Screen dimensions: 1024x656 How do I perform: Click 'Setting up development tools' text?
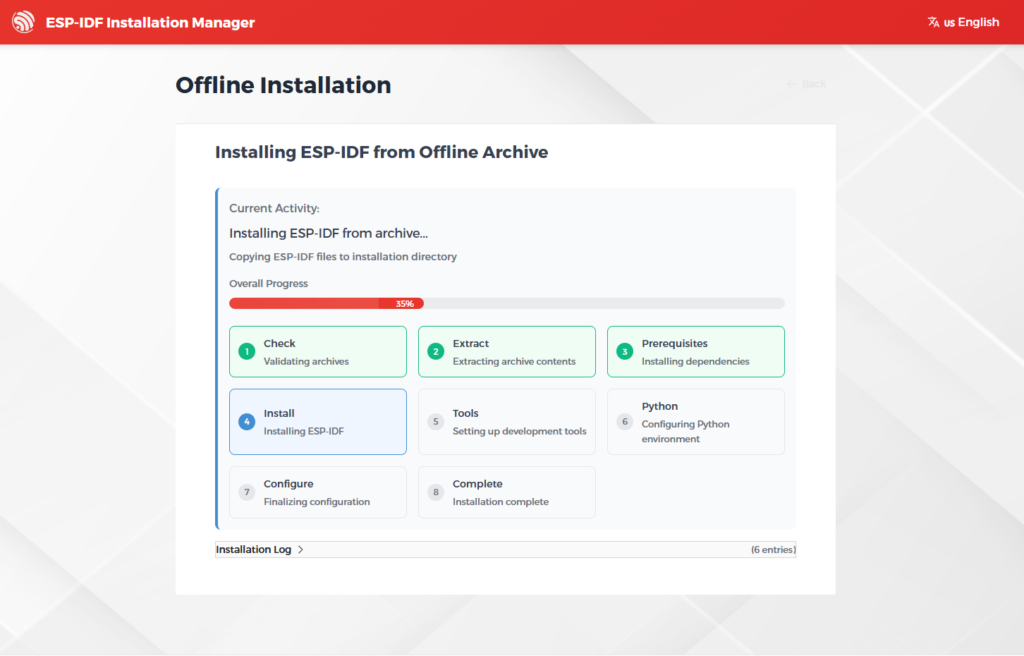519,431
